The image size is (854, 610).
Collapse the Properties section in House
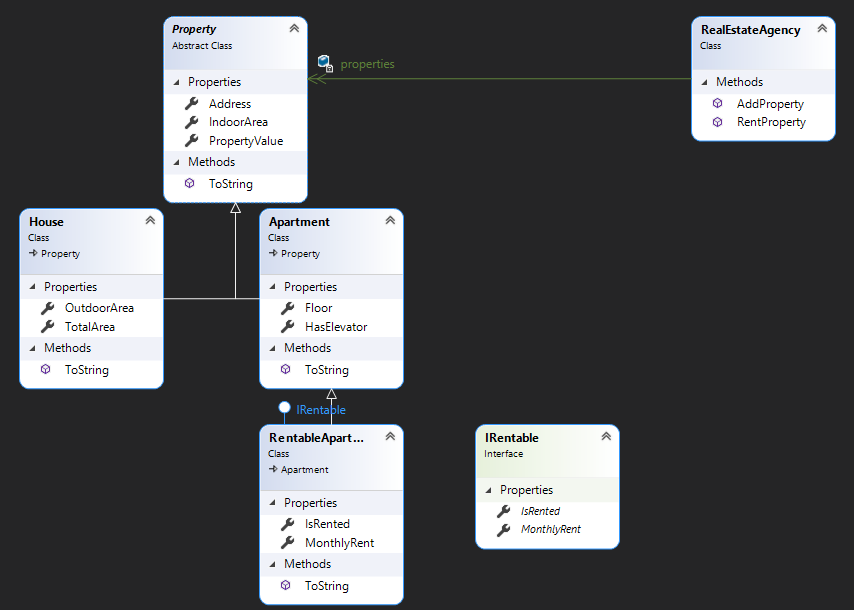click(33, 287)
